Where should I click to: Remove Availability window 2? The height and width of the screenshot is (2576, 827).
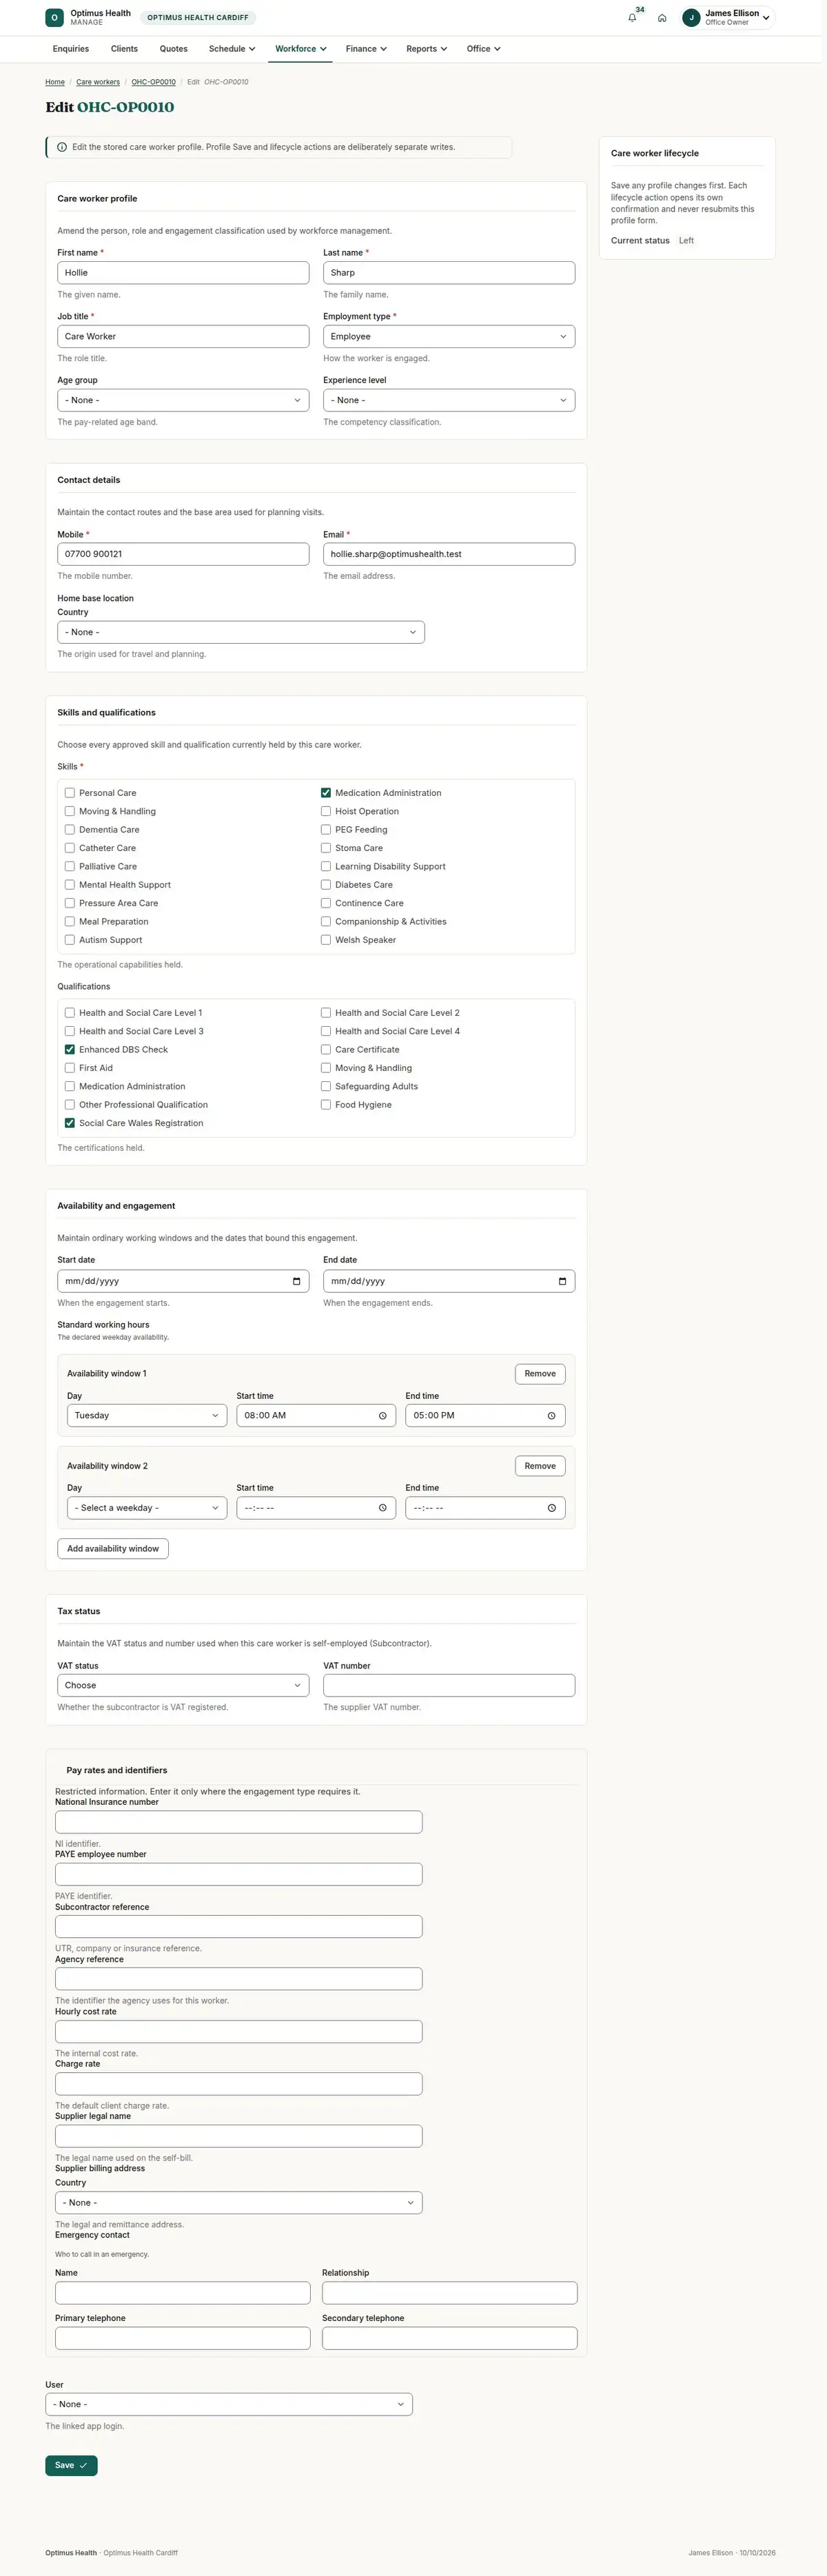pos(540,1466)
